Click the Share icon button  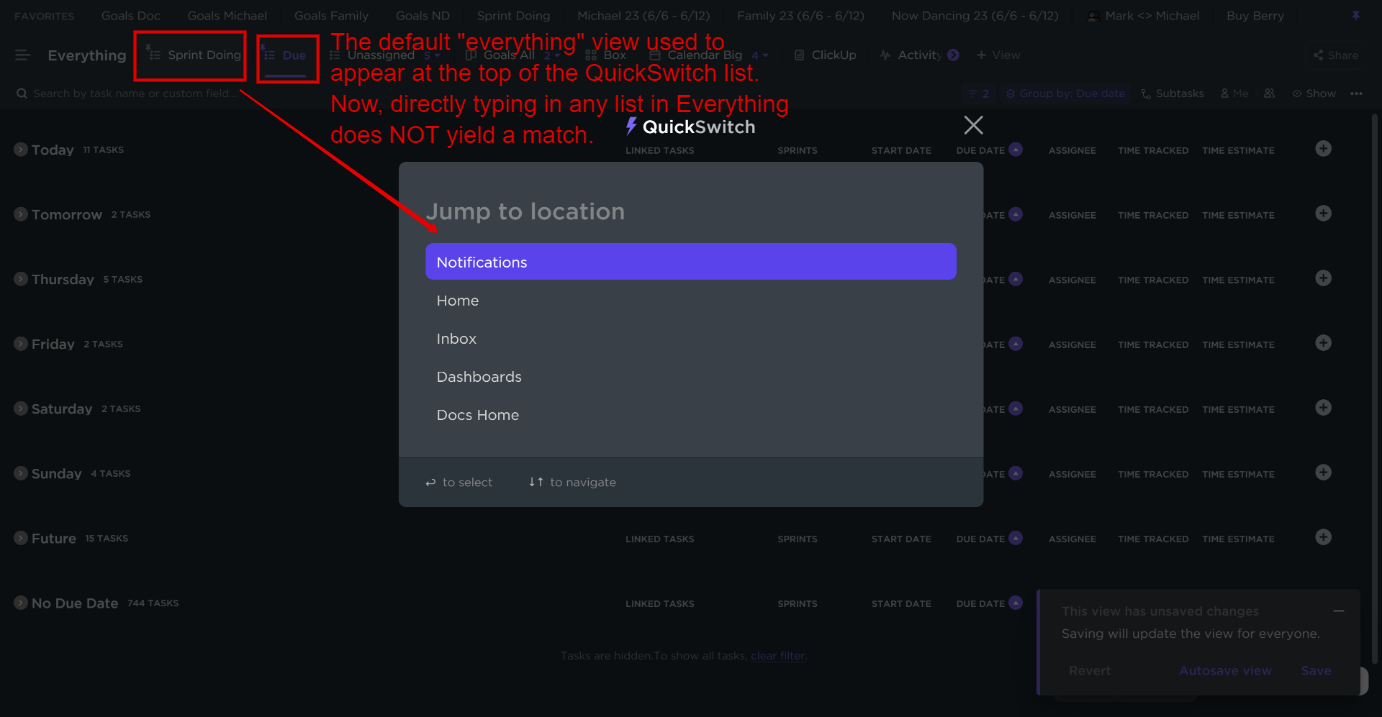(x=1336, y=55)
